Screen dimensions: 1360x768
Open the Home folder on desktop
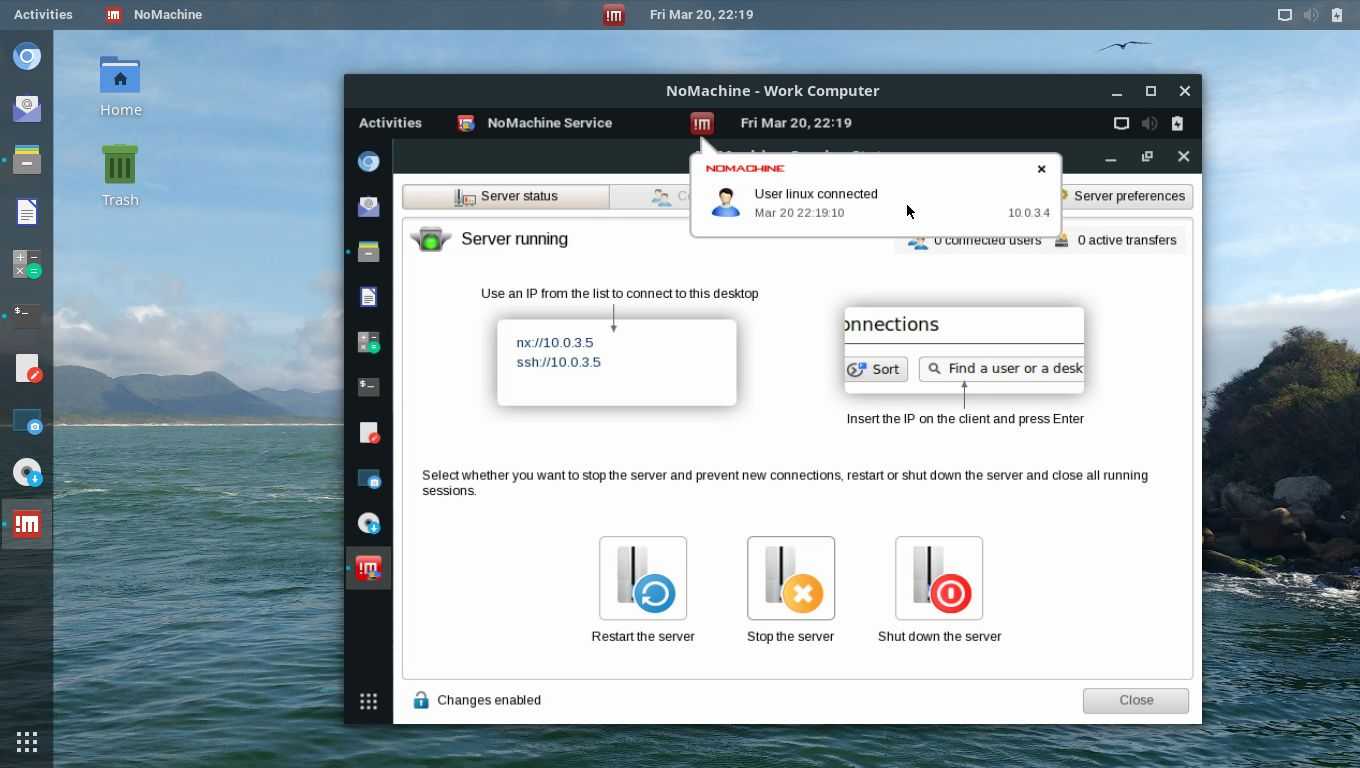click(x=120, y=86)
